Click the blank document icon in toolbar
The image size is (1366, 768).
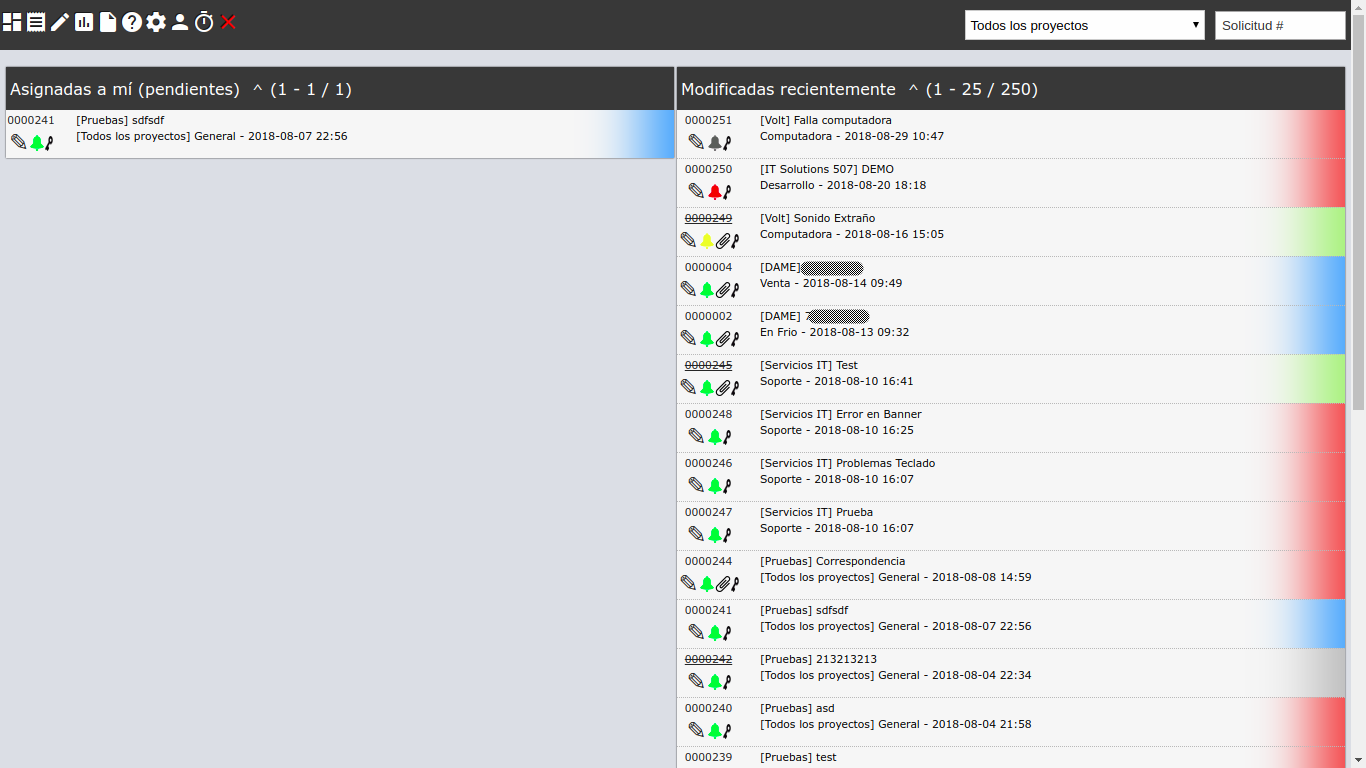pyautogui.click(x=108, y=22)
